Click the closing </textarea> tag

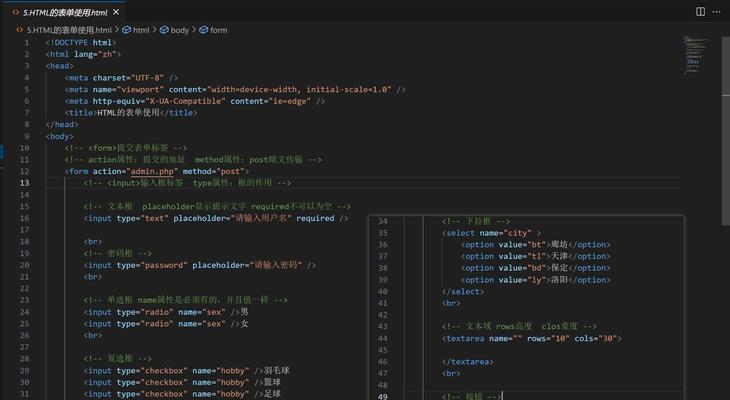point(468,362)
